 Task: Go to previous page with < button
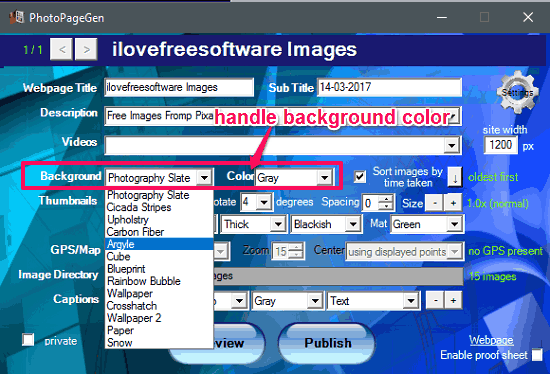coord(61,49)
